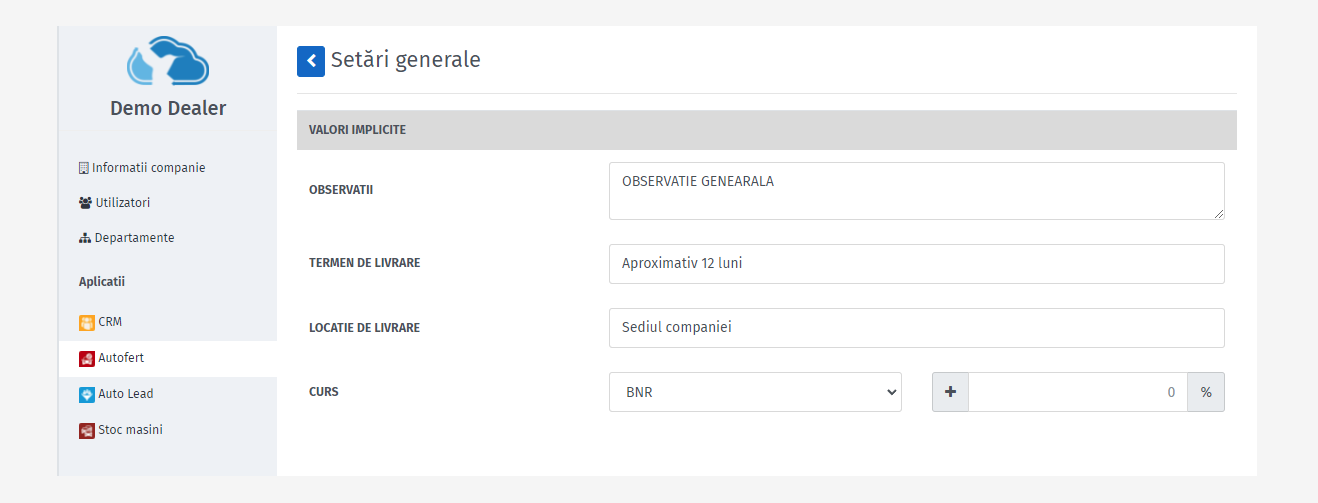The height and width of the screenshot is (503, 1318).
Task: Click the Demo Dealer cloud logo
Action: (168, 62)
